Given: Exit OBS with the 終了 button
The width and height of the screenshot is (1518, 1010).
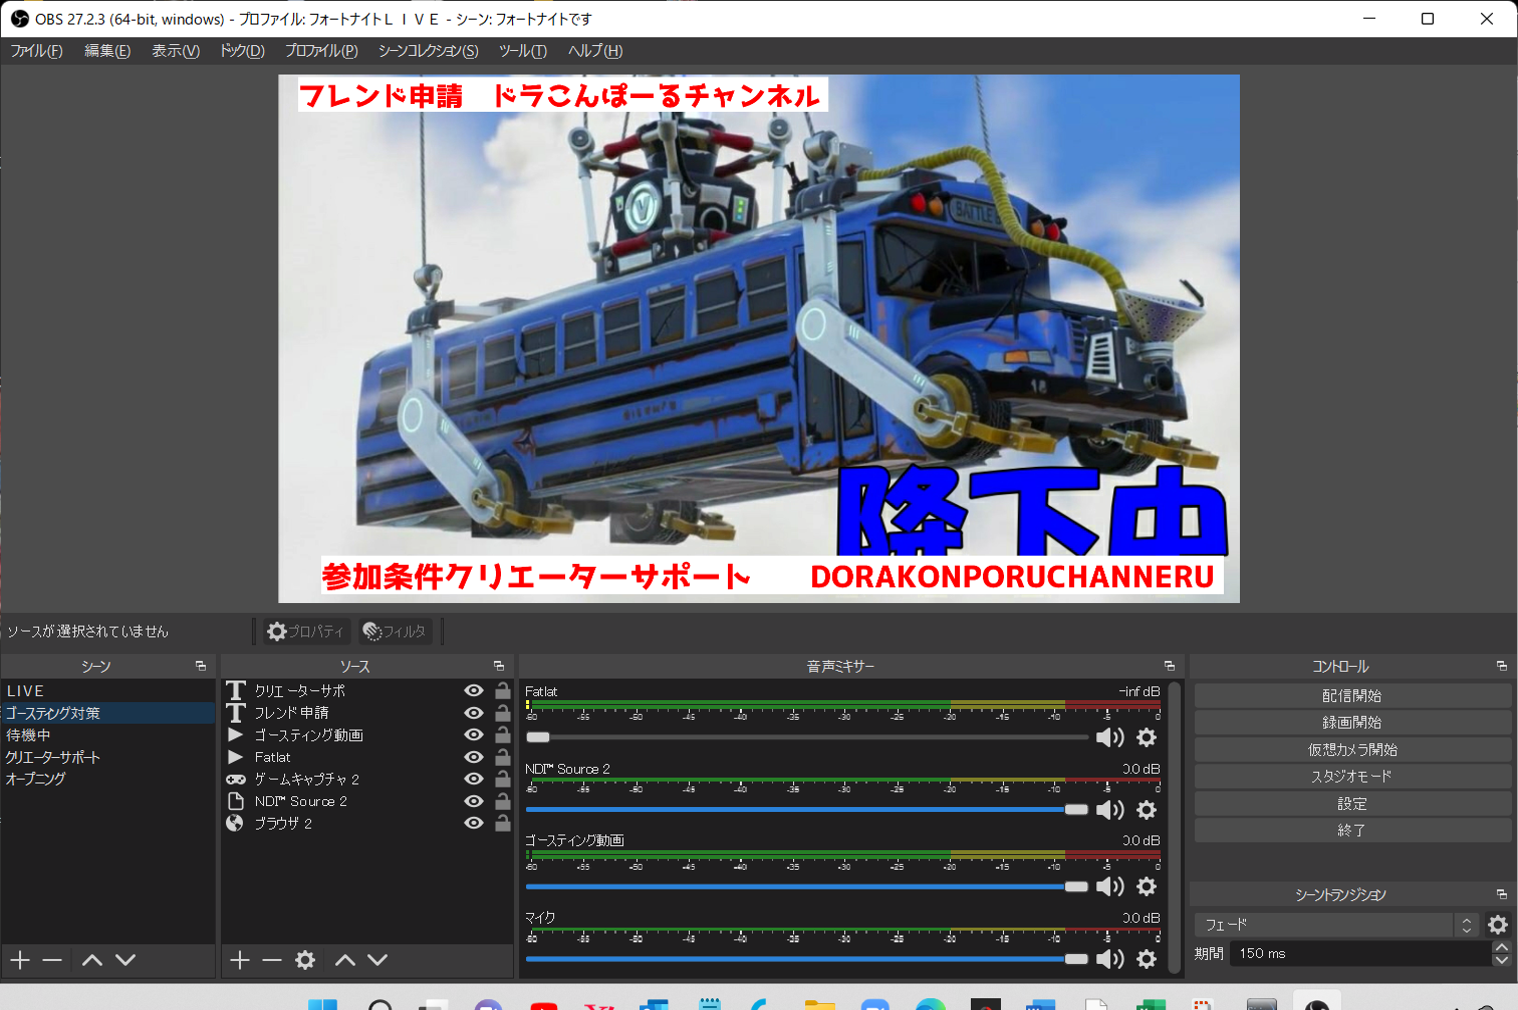Looking at the screenshot, I should (1352, 830).
